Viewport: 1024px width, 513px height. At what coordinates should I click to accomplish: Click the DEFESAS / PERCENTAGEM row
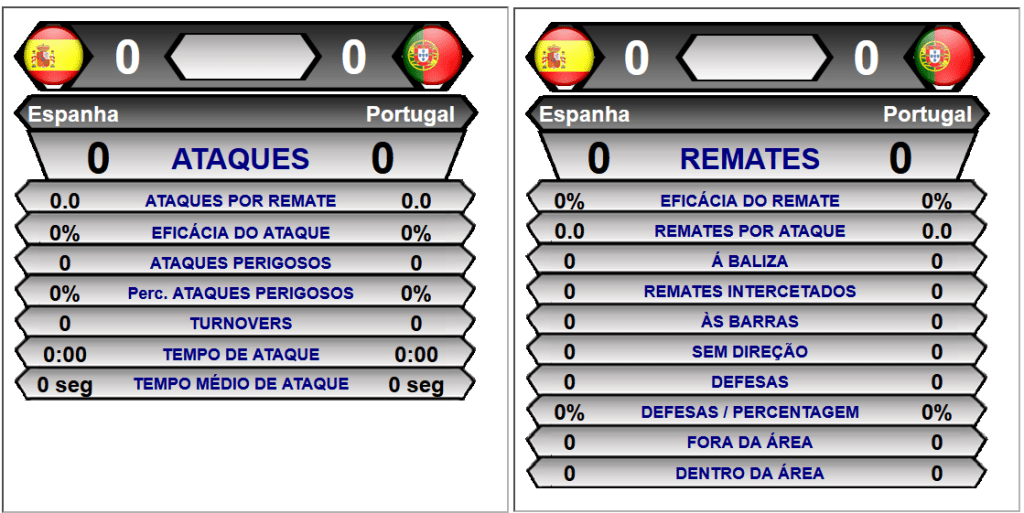(756, 411)
